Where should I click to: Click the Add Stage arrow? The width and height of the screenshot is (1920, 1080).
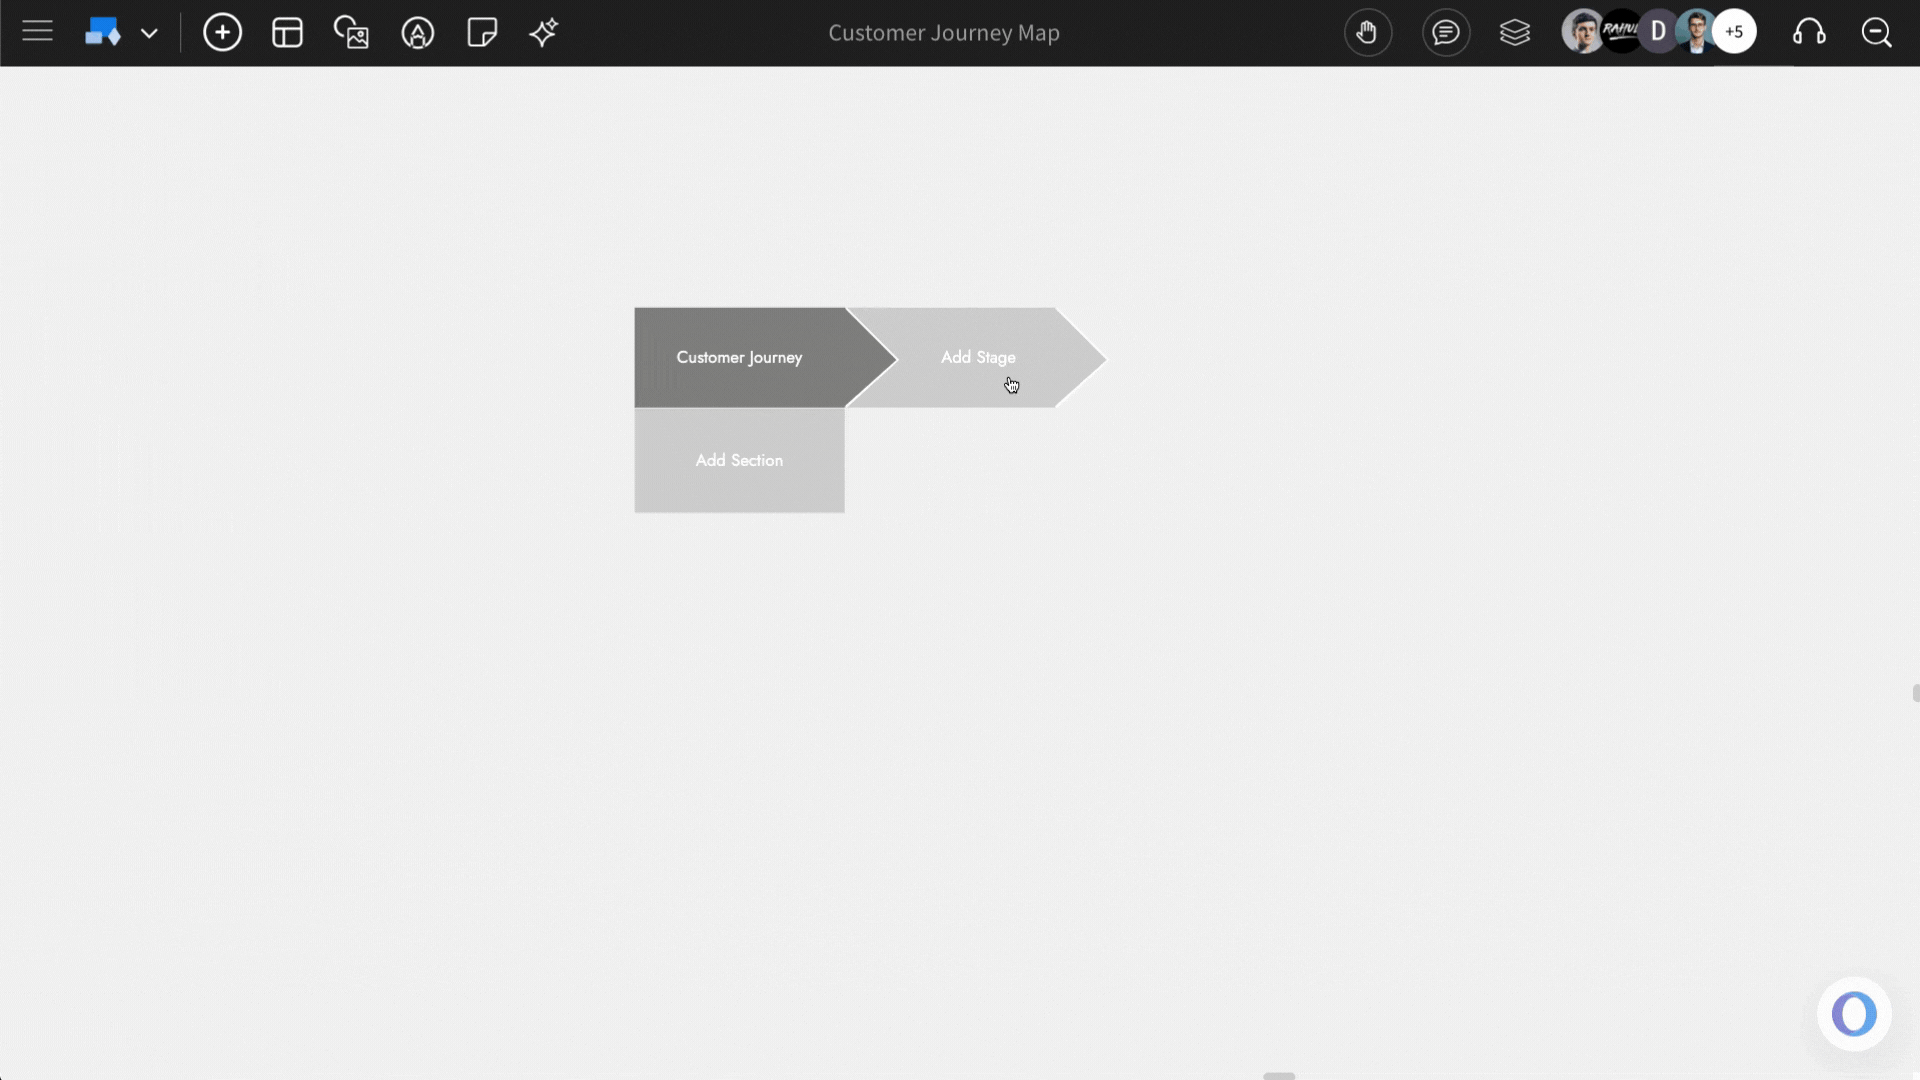tap(978, 357)
